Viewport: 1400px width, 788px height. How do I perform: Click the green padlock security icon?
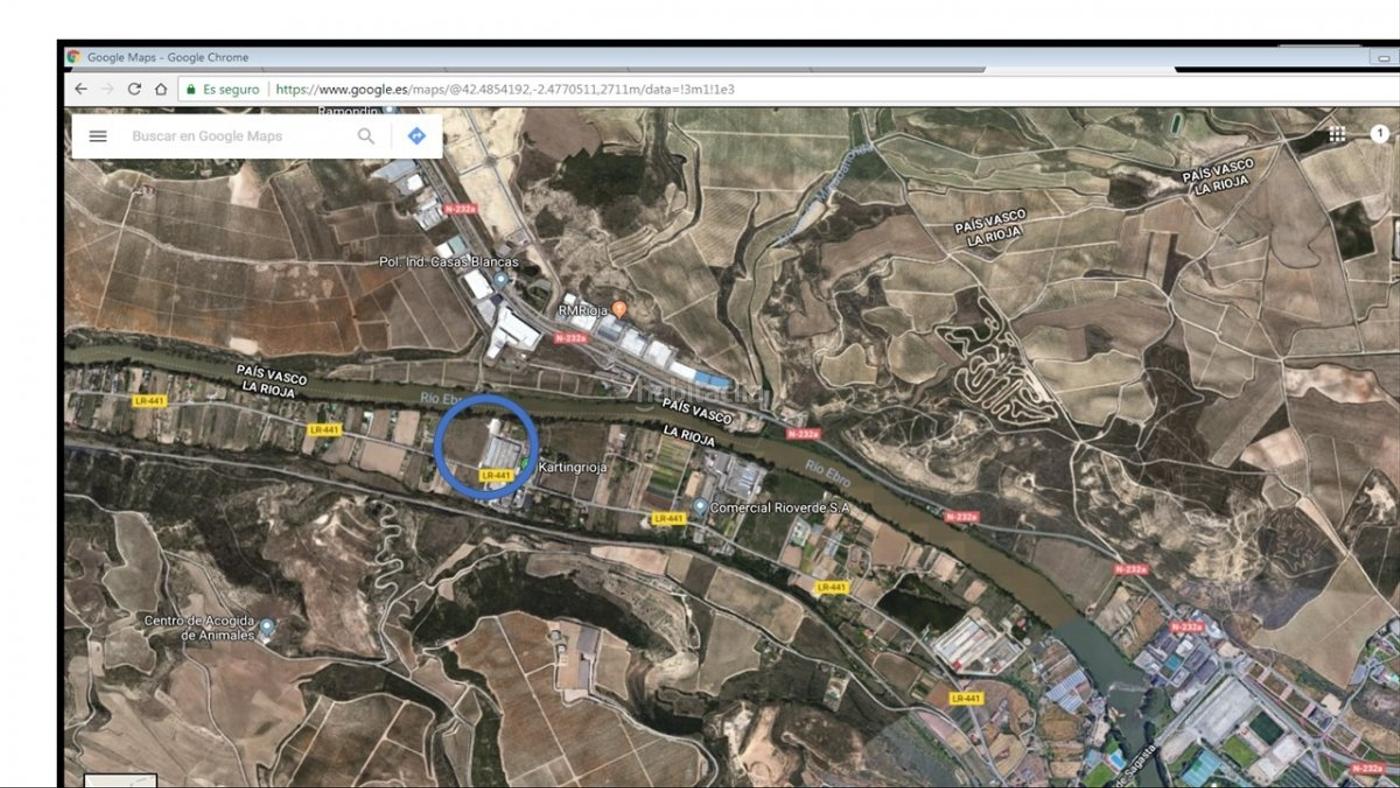coord(190,89)
